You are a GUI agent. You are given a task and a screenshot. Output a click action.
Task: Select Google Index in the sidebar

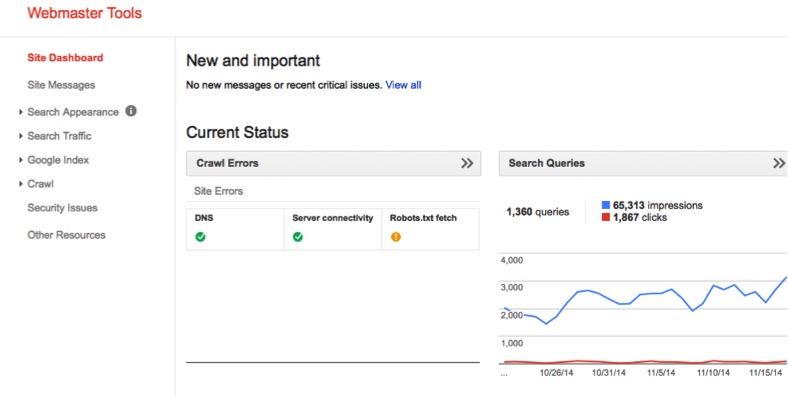pyautogui.click(x=58, y=160)
